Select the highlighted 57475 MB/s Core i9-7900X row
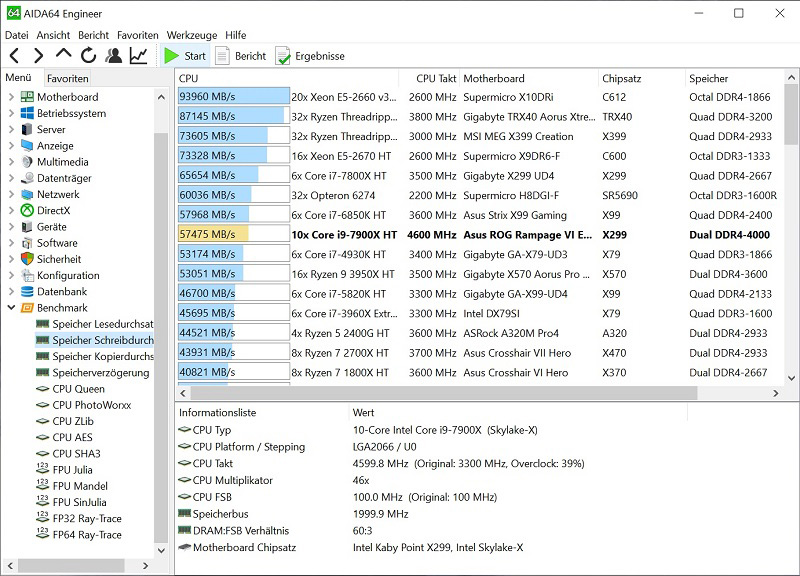Image resolution: width=800 pixels, height=576 pixels. coord(479,235)
